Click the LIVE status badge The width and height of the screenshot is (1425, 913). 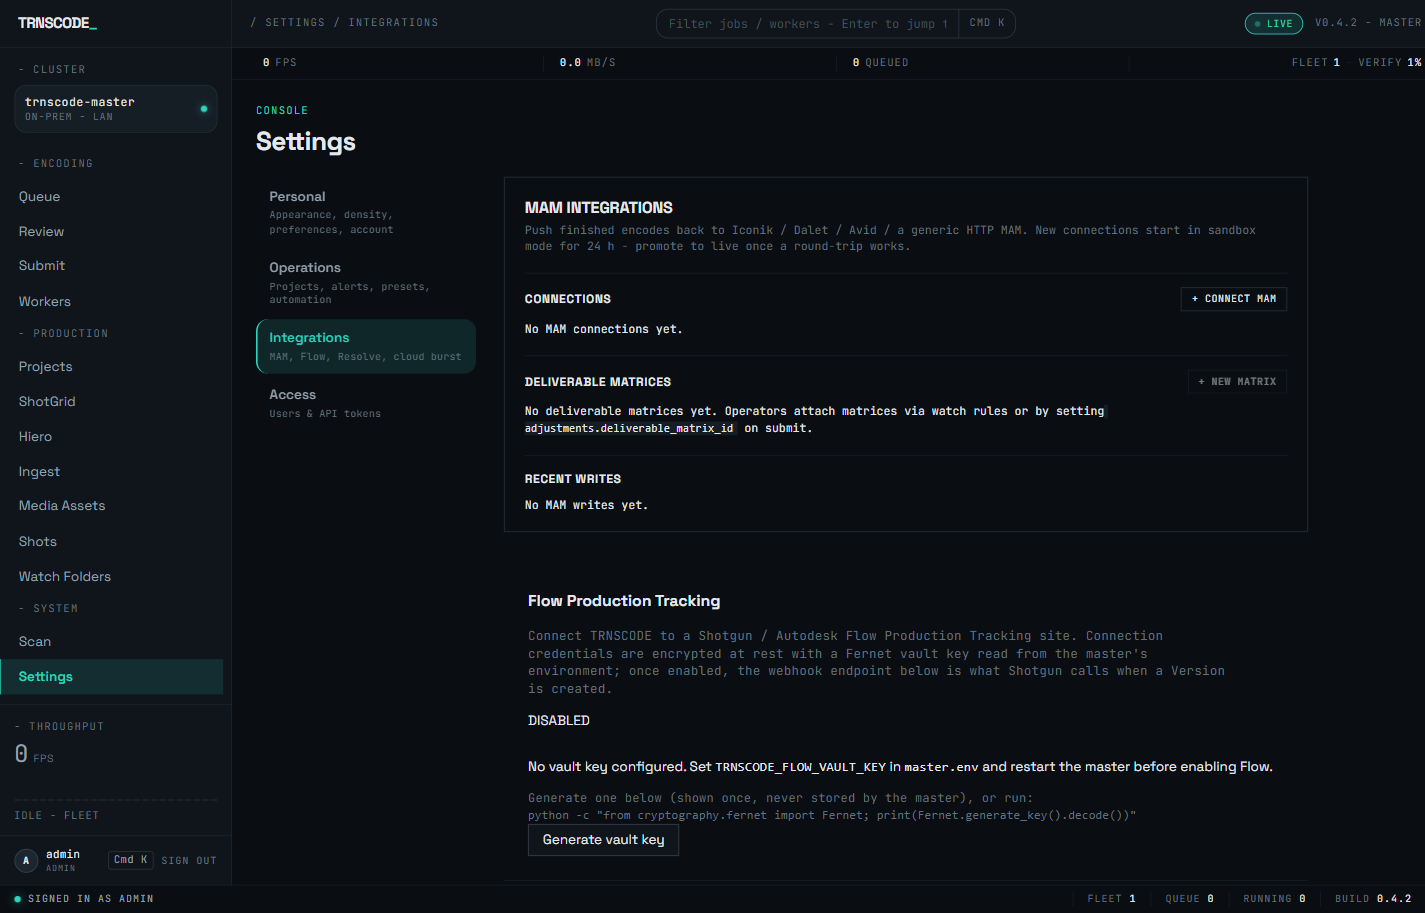click(1273, 24)
